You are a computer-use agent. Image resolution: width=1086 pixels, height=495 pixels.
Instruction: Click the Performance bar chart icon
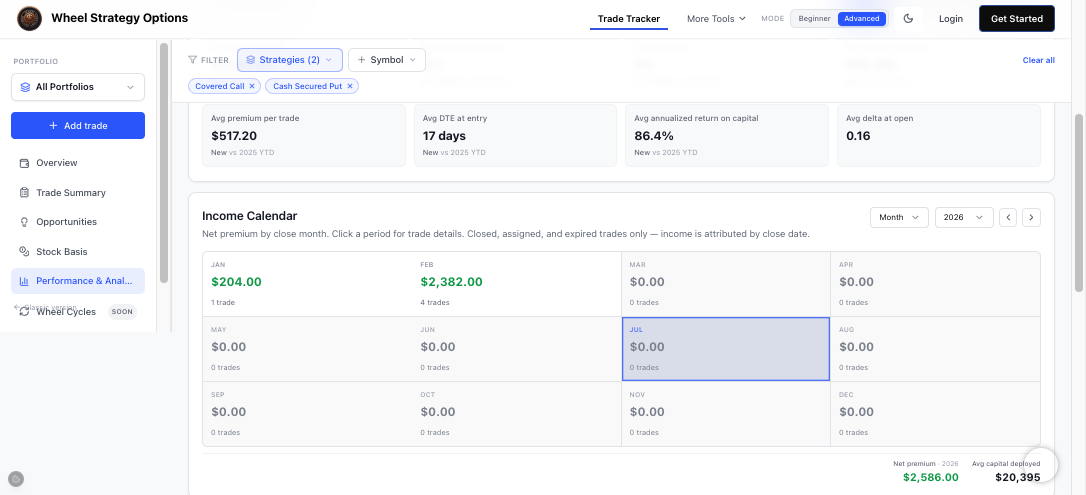pyautogui.click(x=24, y=281)
